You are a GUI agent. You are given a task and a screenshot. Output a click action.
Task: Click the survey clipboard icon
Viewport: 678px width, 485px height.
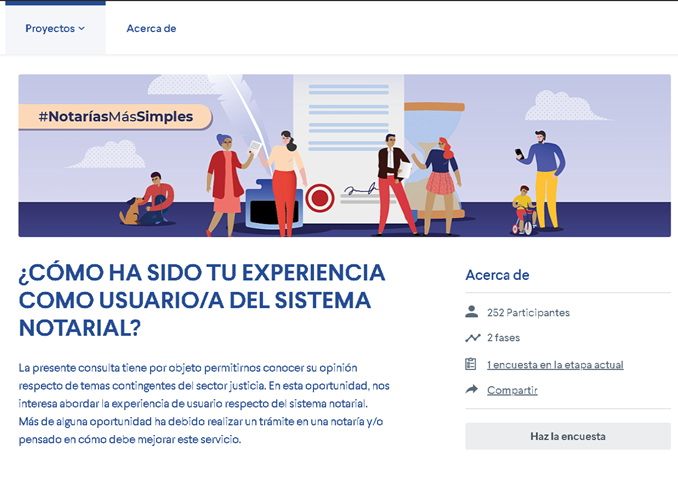471,364
